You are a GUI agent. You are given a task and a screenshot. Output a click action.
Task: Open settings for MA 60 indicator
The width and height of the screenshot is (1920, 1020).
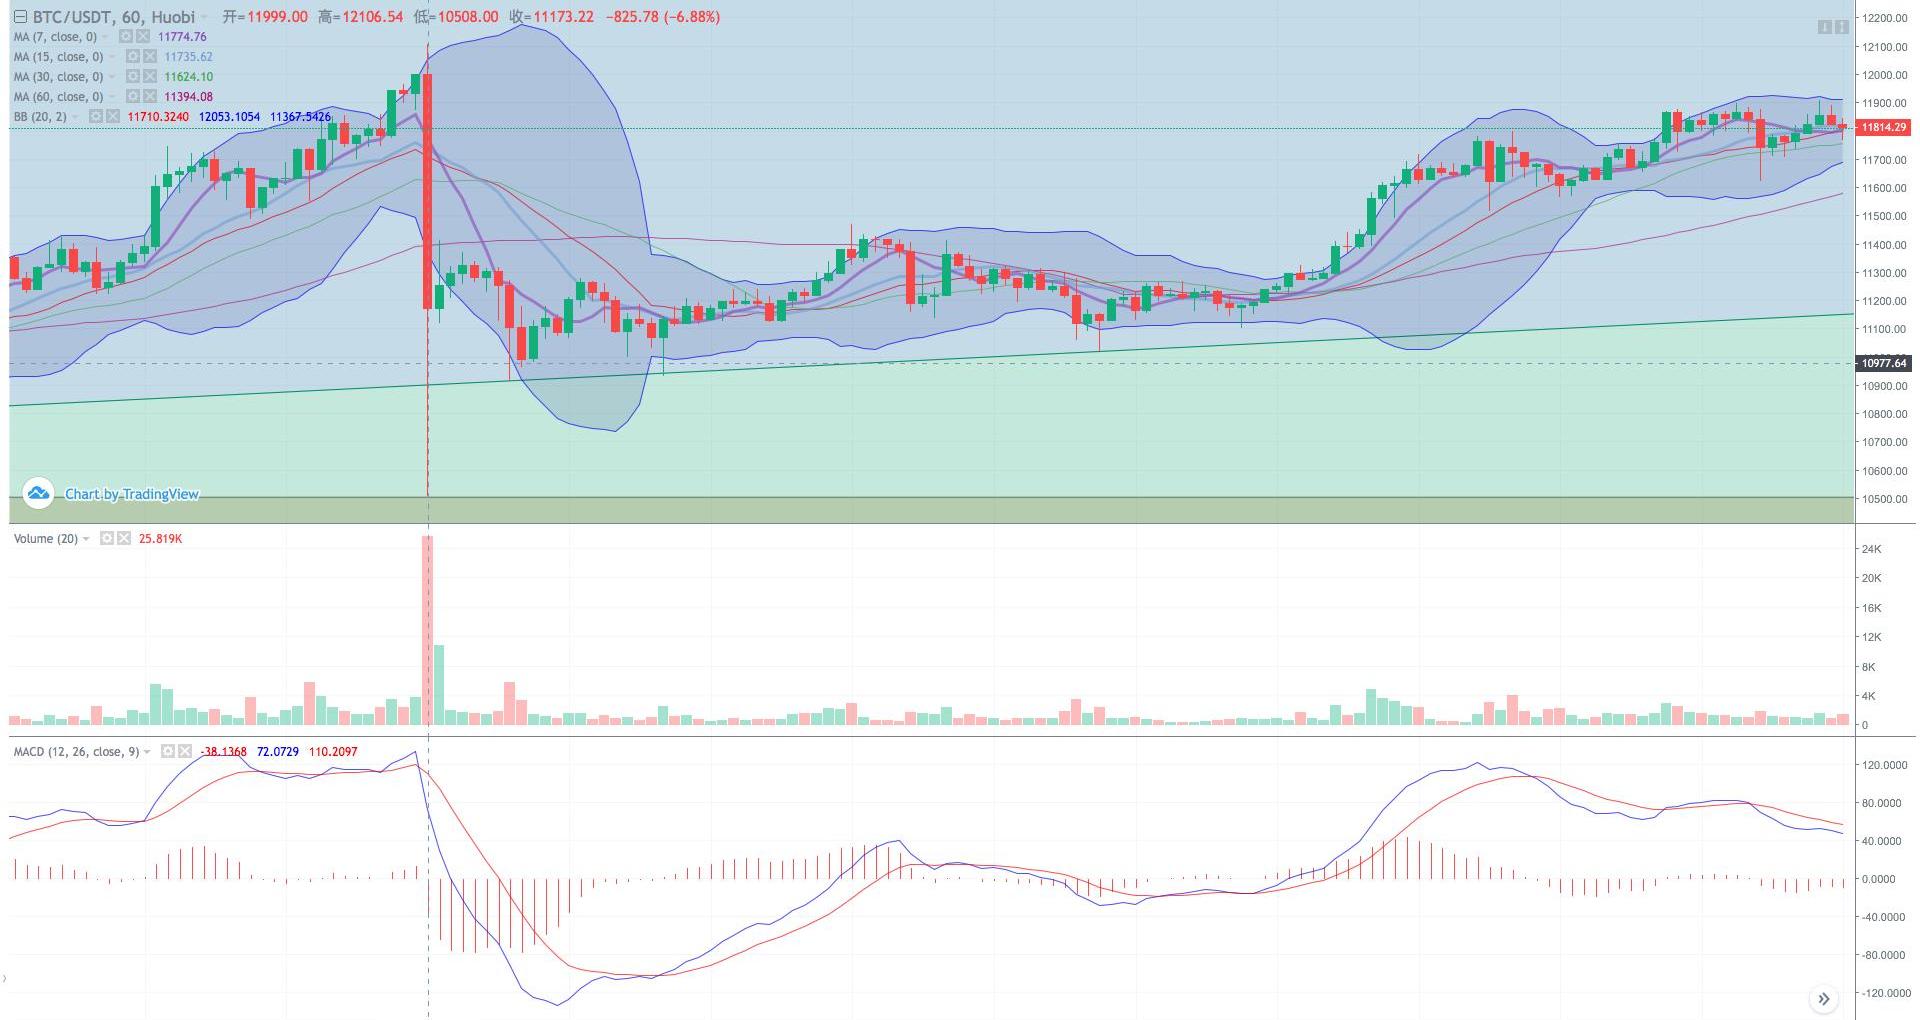coord(132,97)
